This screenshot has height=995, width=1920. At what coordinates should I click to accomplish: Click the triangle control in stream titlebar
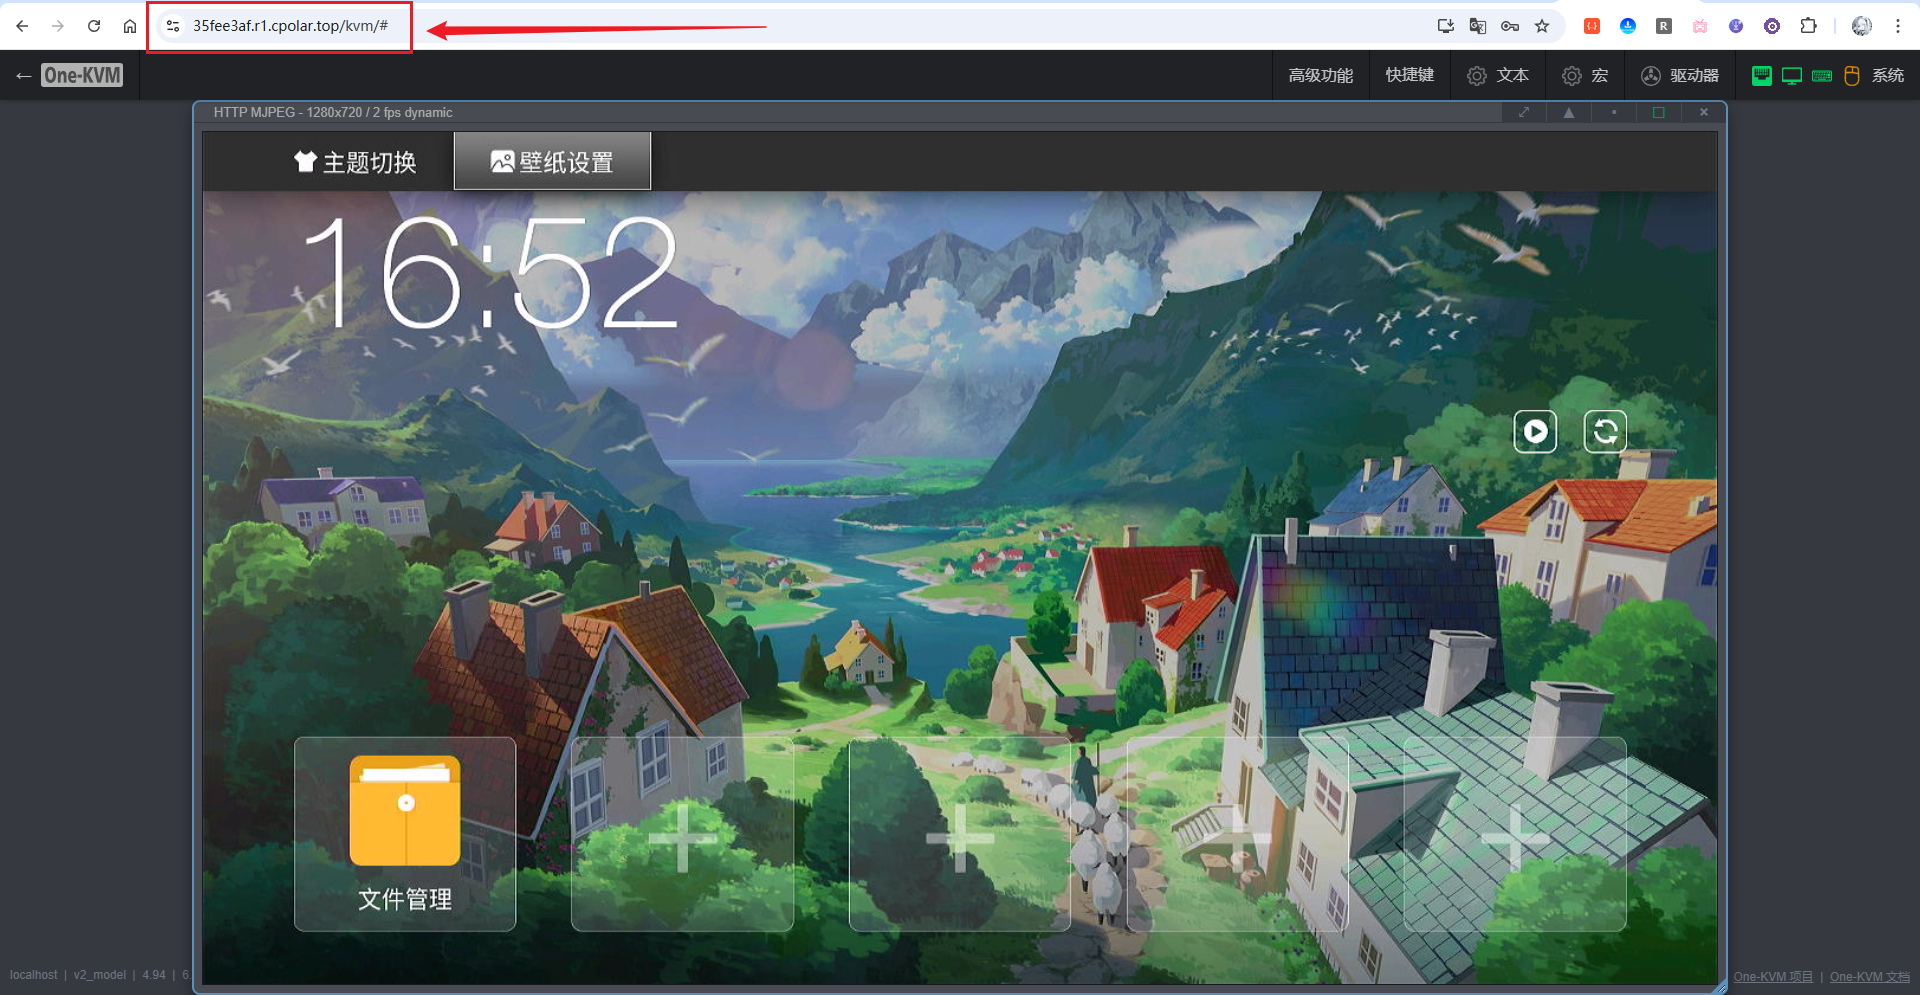click(x=1568, y=112)
